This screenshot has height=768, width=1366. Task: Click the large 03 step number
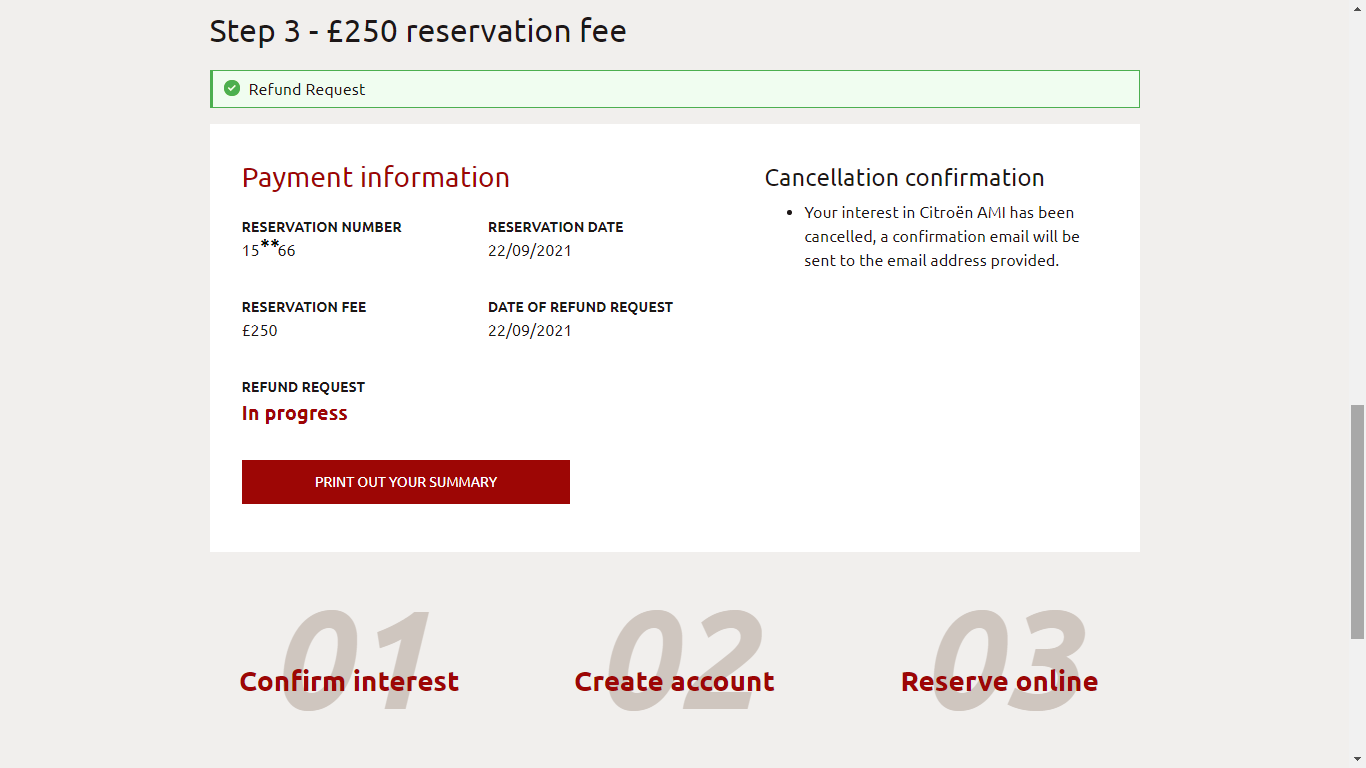point(1008,661)
